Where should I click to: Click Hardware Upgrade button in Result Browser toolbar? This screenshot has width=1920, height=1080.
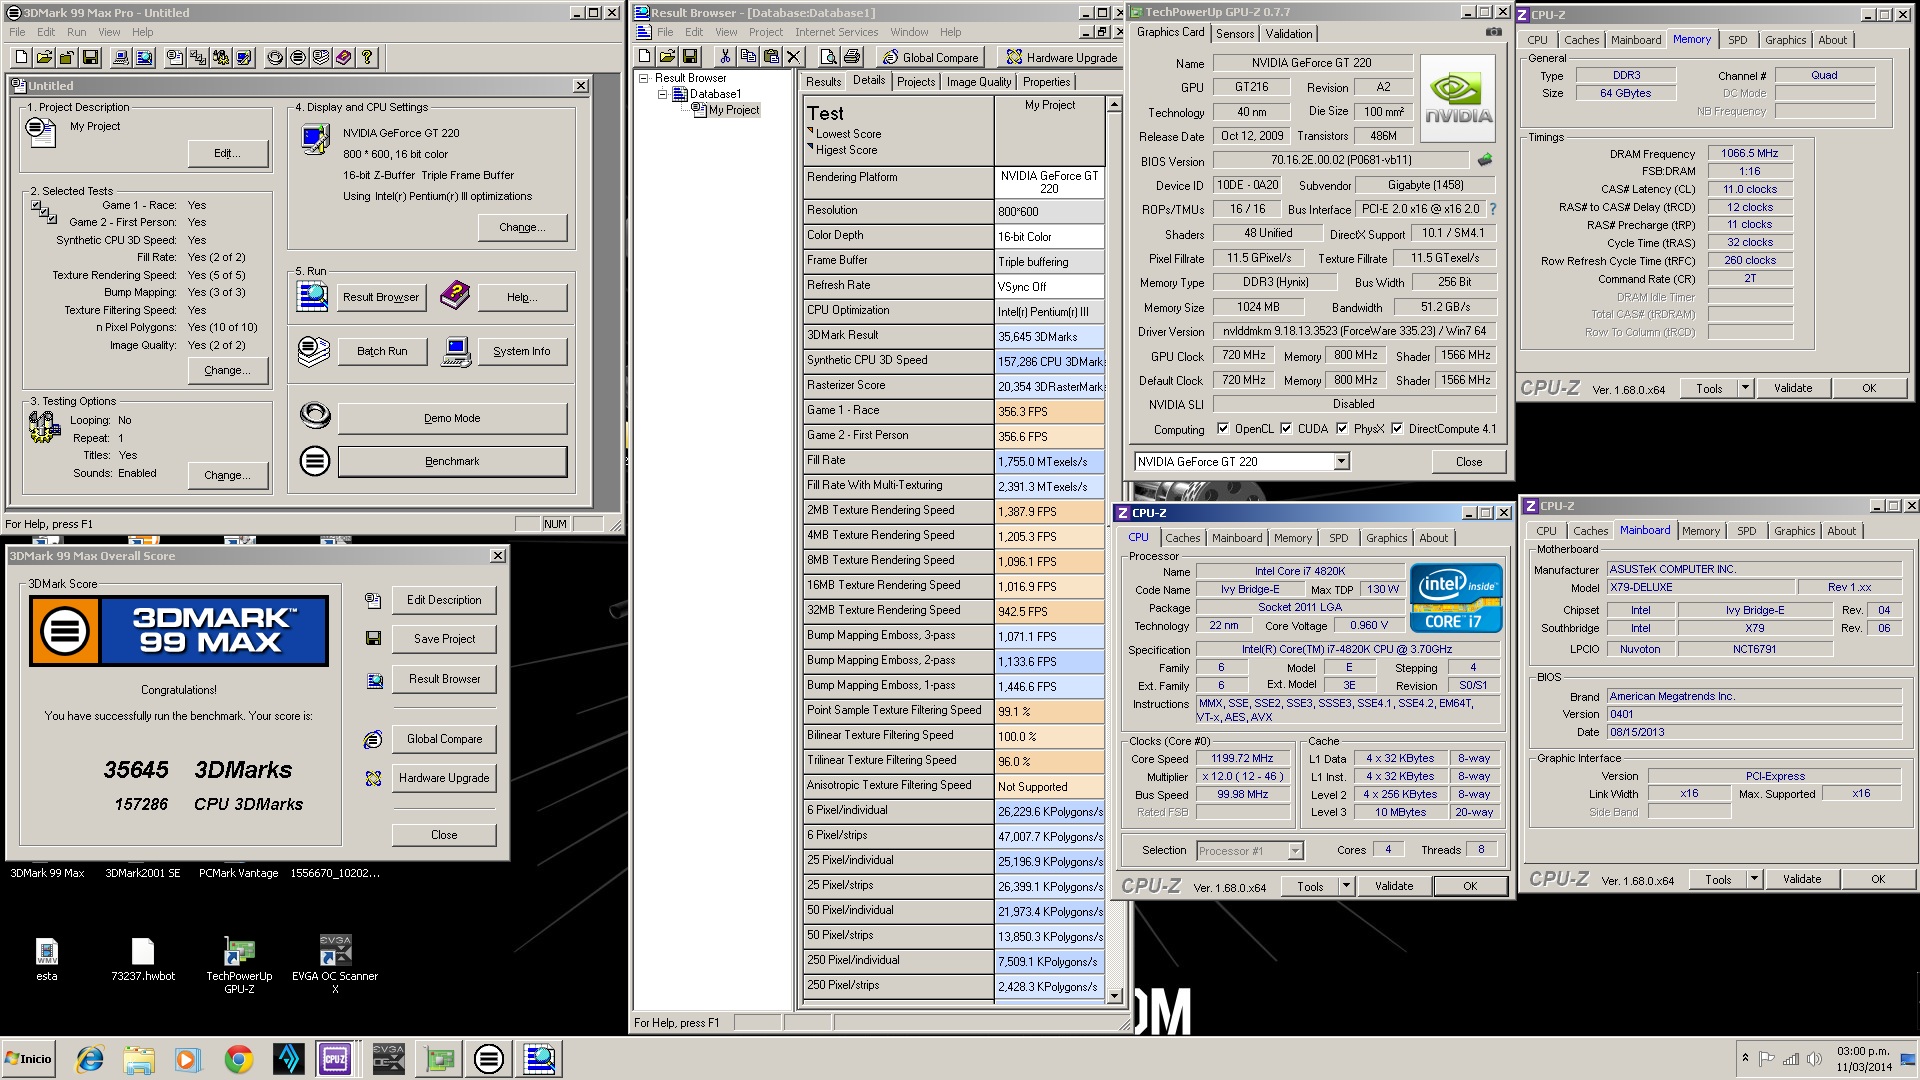(x=1061, y=57)
